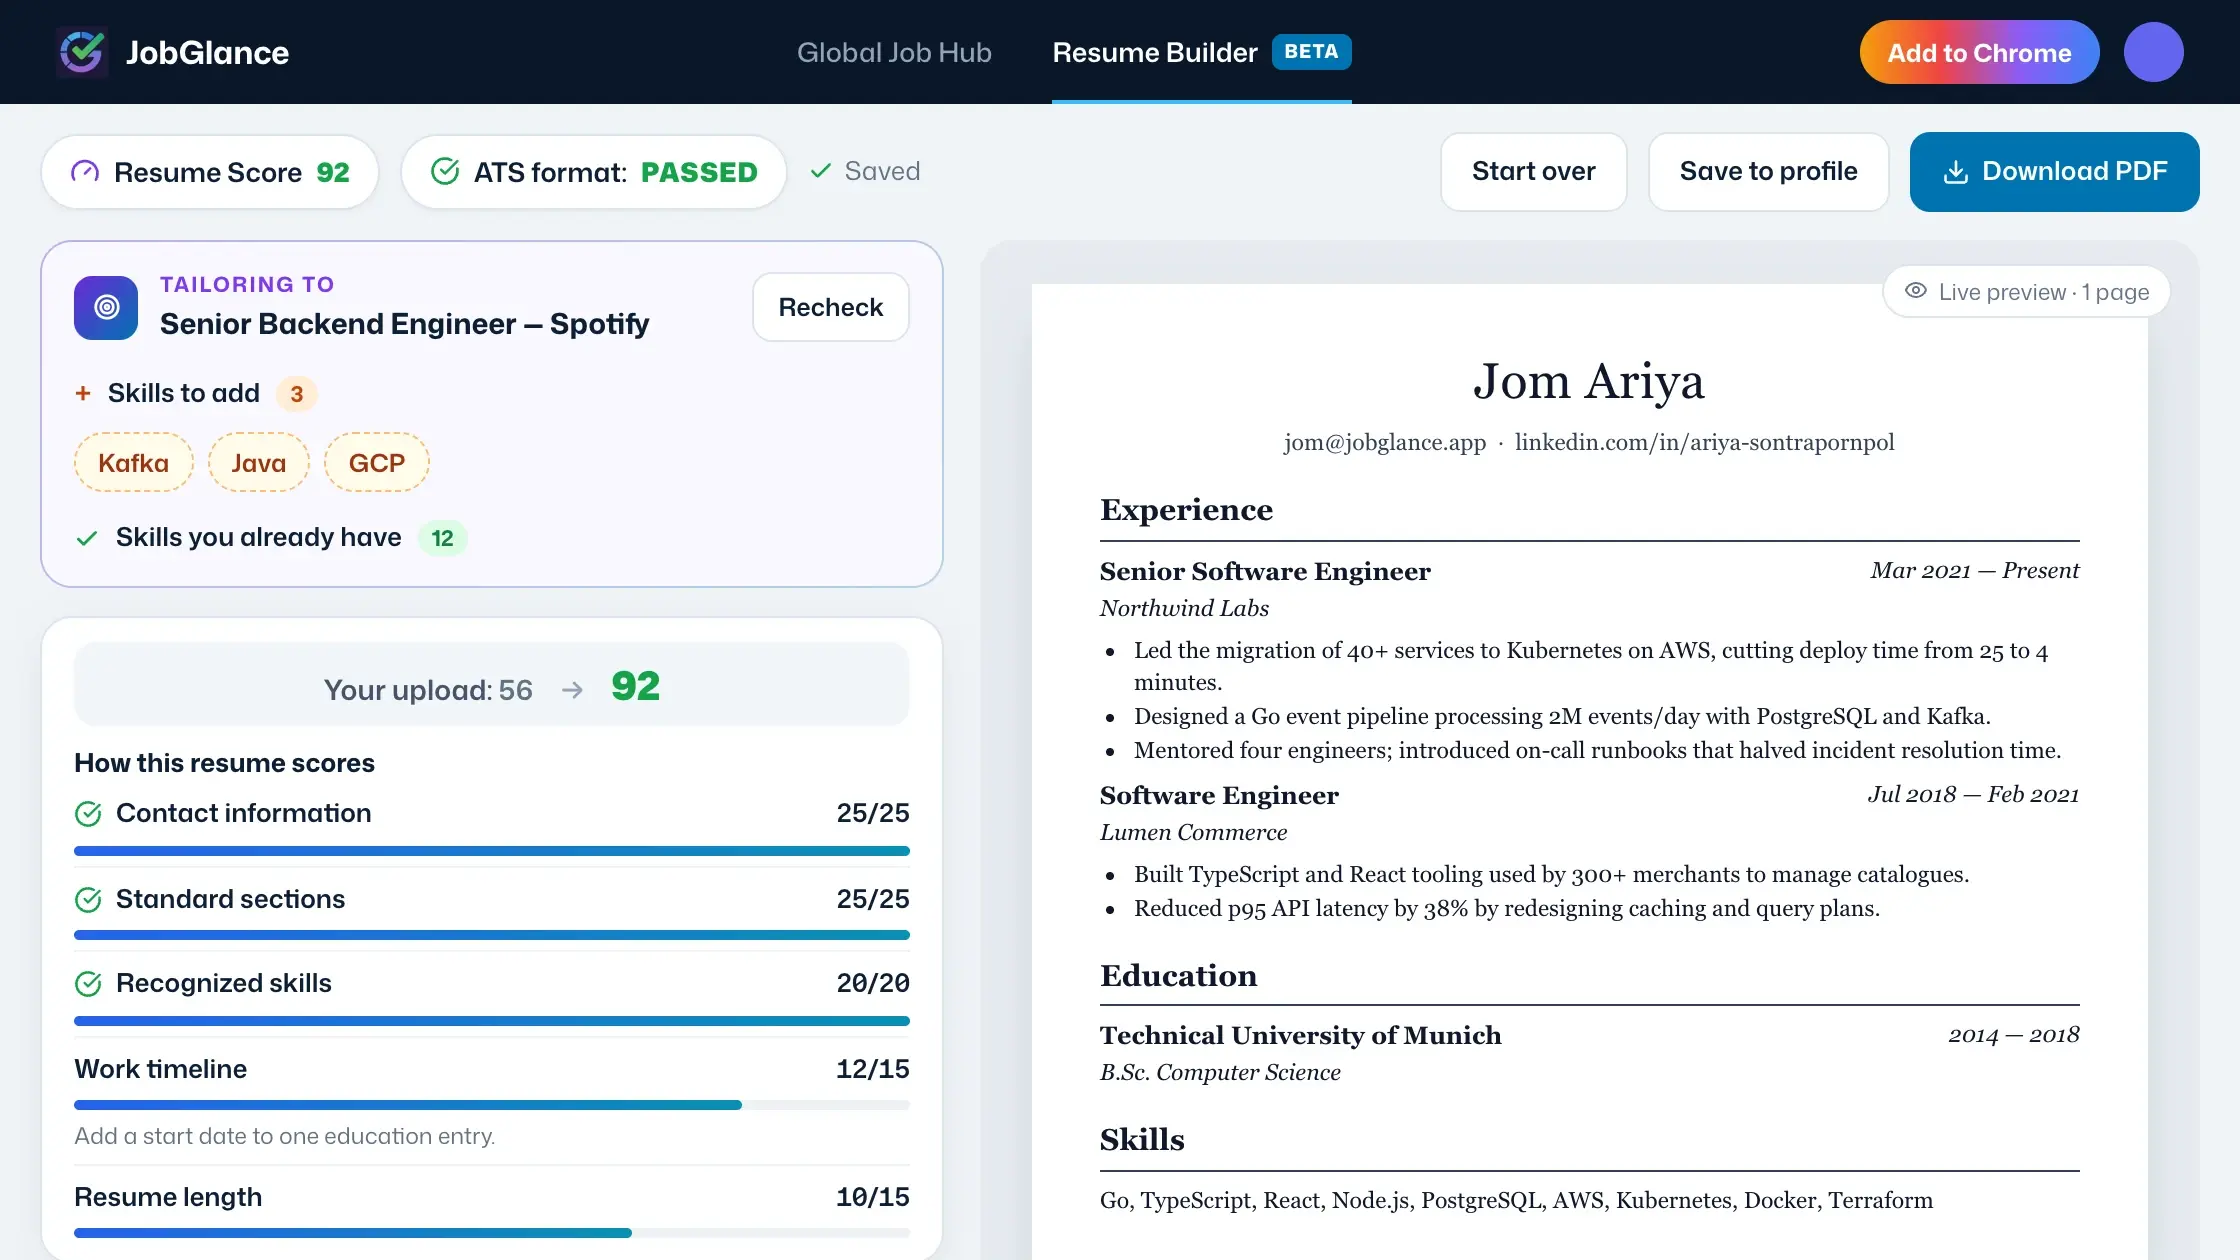Click the Contact information progress bar
This screenshot has height=1260, width=2240.
pos(492,851)
